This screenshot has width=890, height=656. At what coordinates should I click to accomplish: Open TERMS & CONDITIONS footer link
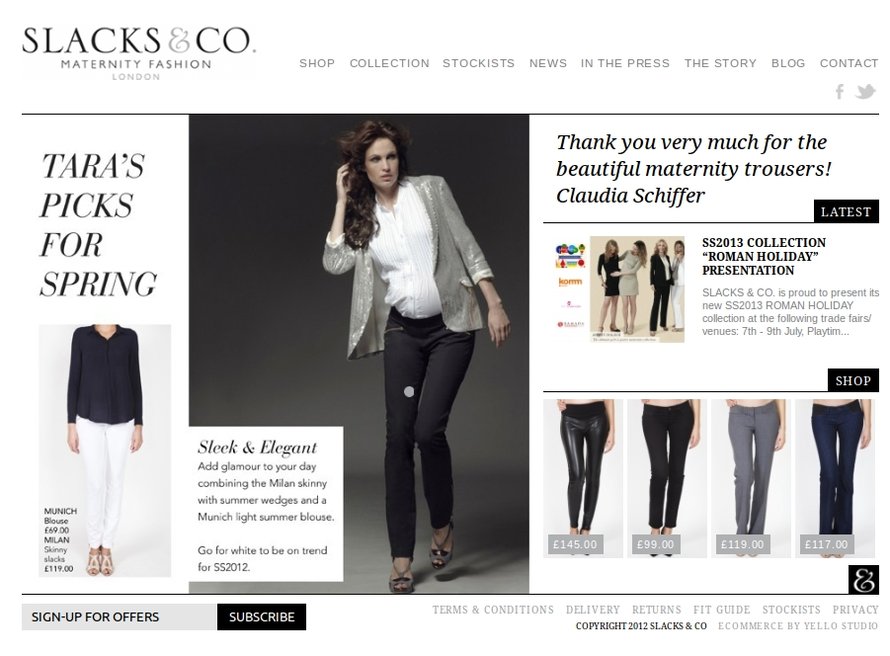(x=493, y=610)
